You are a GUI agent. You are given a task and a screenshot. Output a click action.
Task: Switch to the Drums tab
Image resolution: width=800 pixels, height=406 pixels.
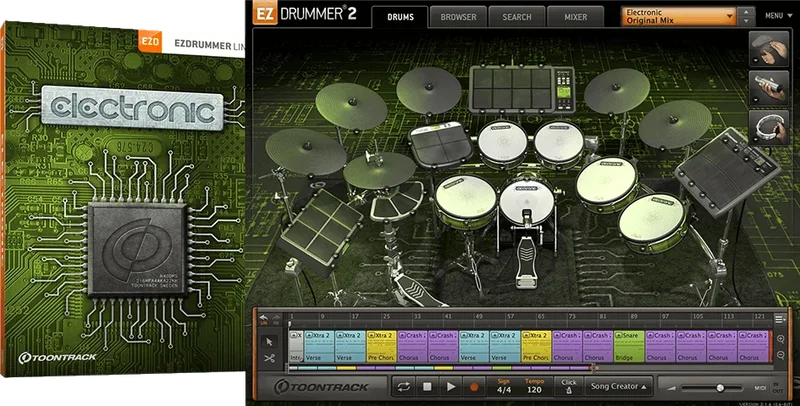[x=401, y=17]
